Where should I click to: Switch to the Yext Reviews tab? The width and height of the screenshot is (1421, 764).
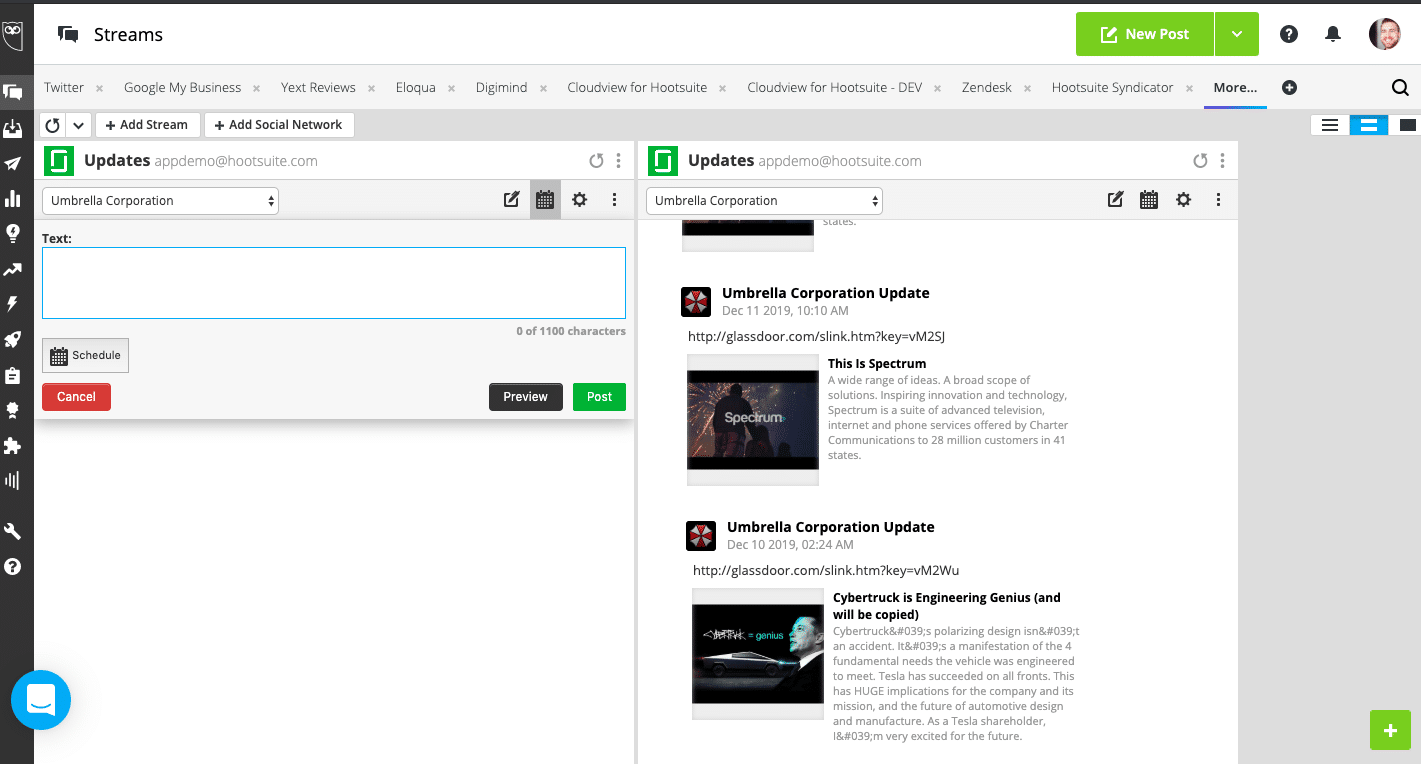(x=318, y=88)
